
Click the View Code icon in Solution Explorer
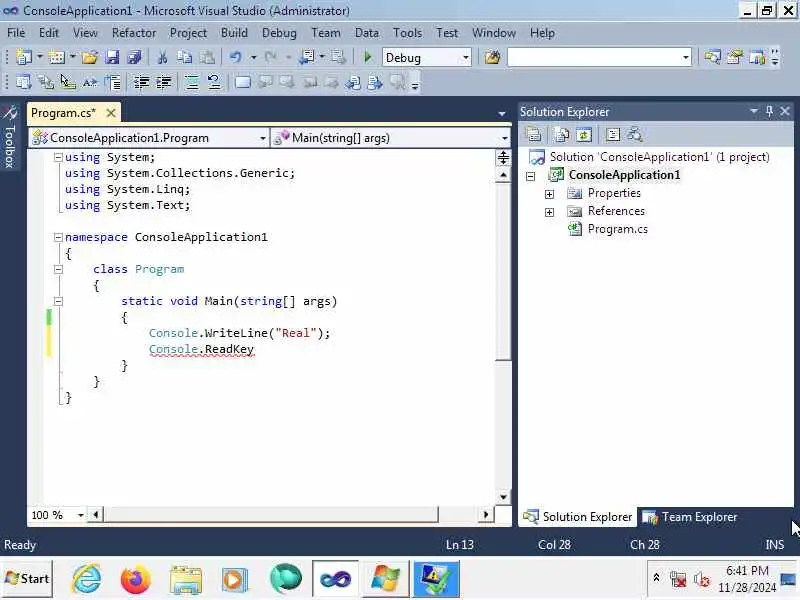(612, 135)
